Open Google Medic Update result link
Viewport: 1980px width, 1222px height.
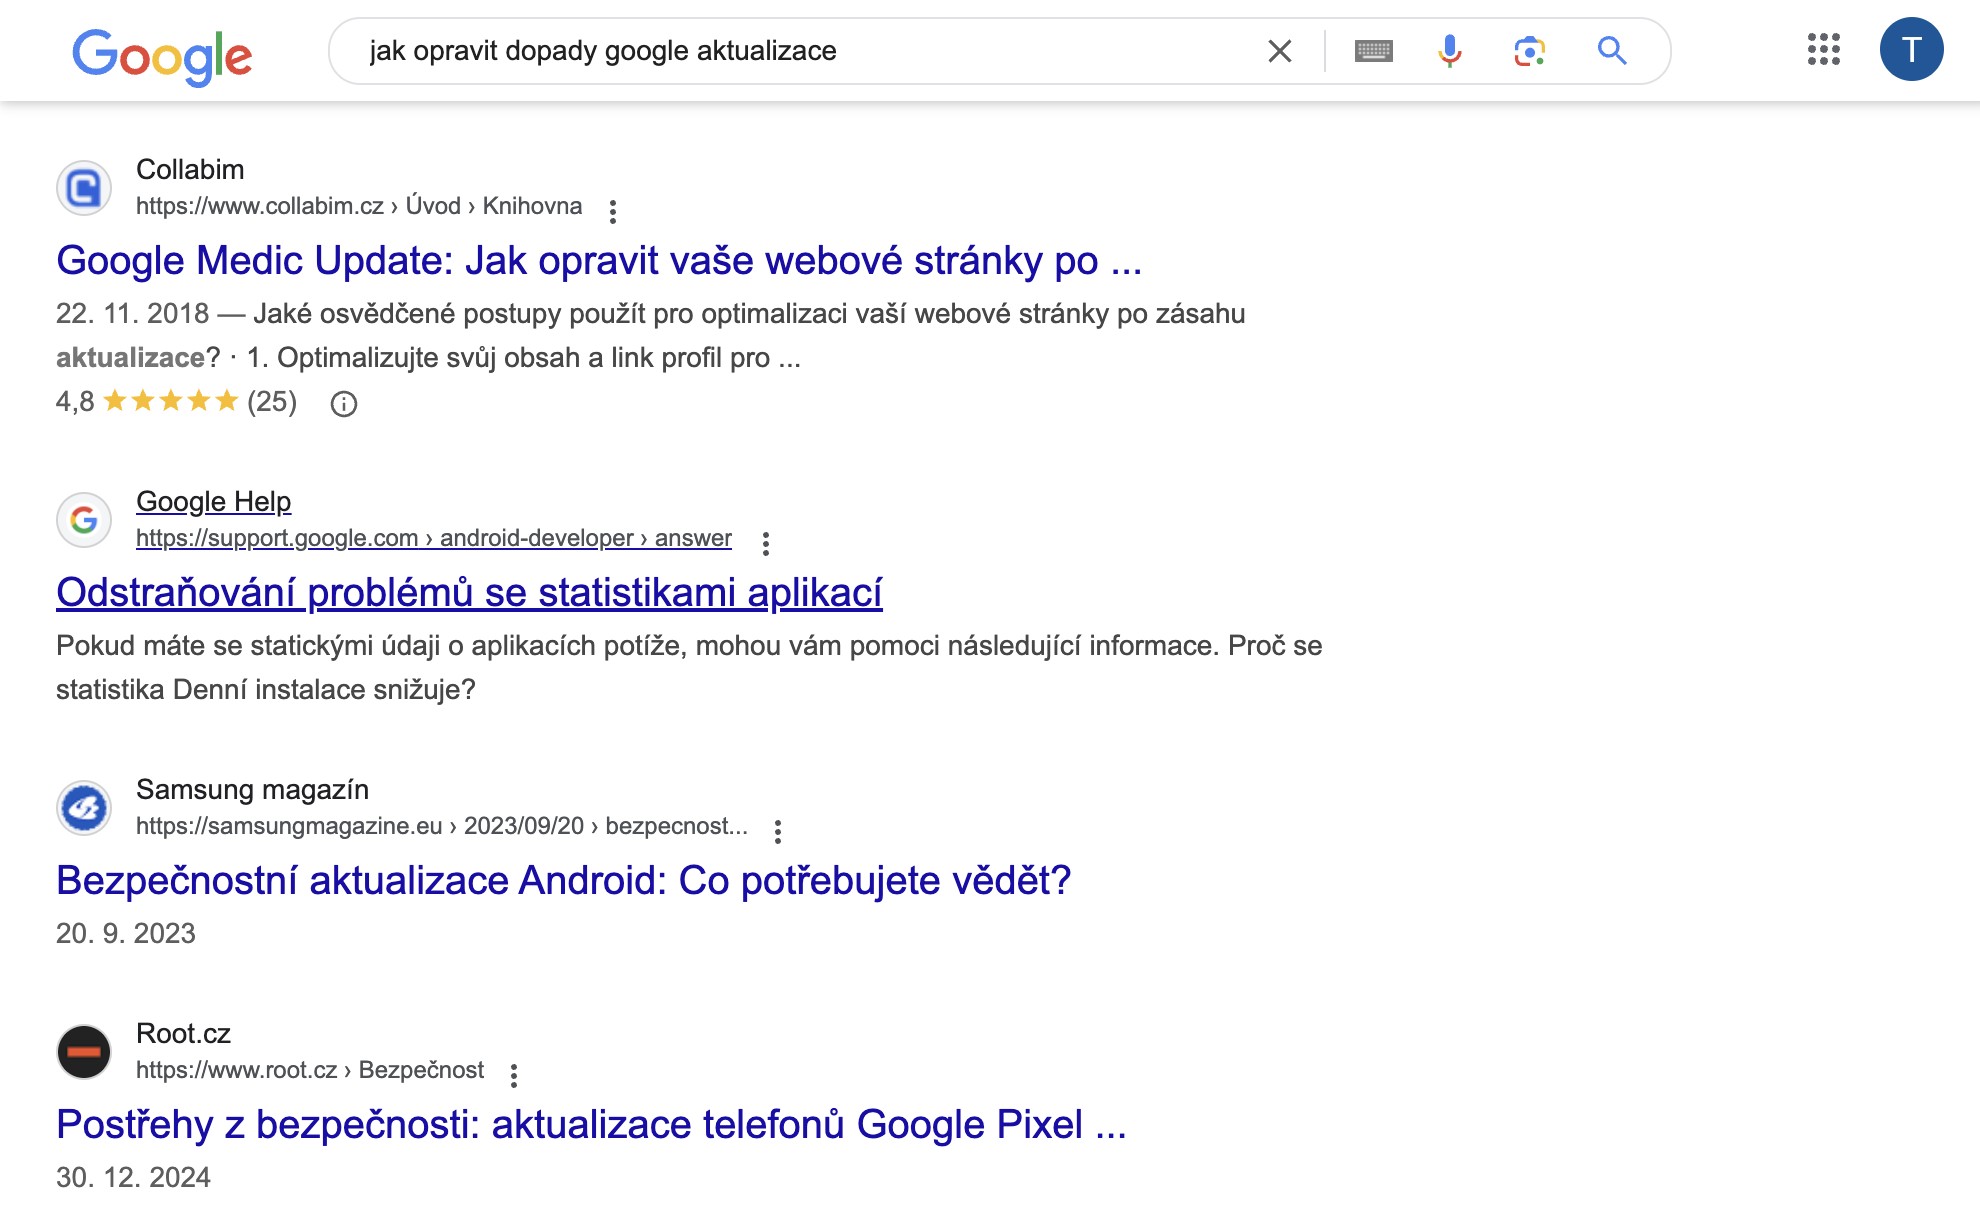[x=598, y=261]
